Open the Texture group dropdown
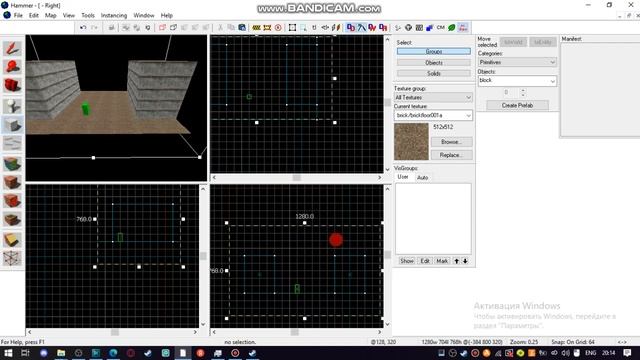The height and width of the screenshot is (360, 640). pyautogui.click(x=433, y=98)
